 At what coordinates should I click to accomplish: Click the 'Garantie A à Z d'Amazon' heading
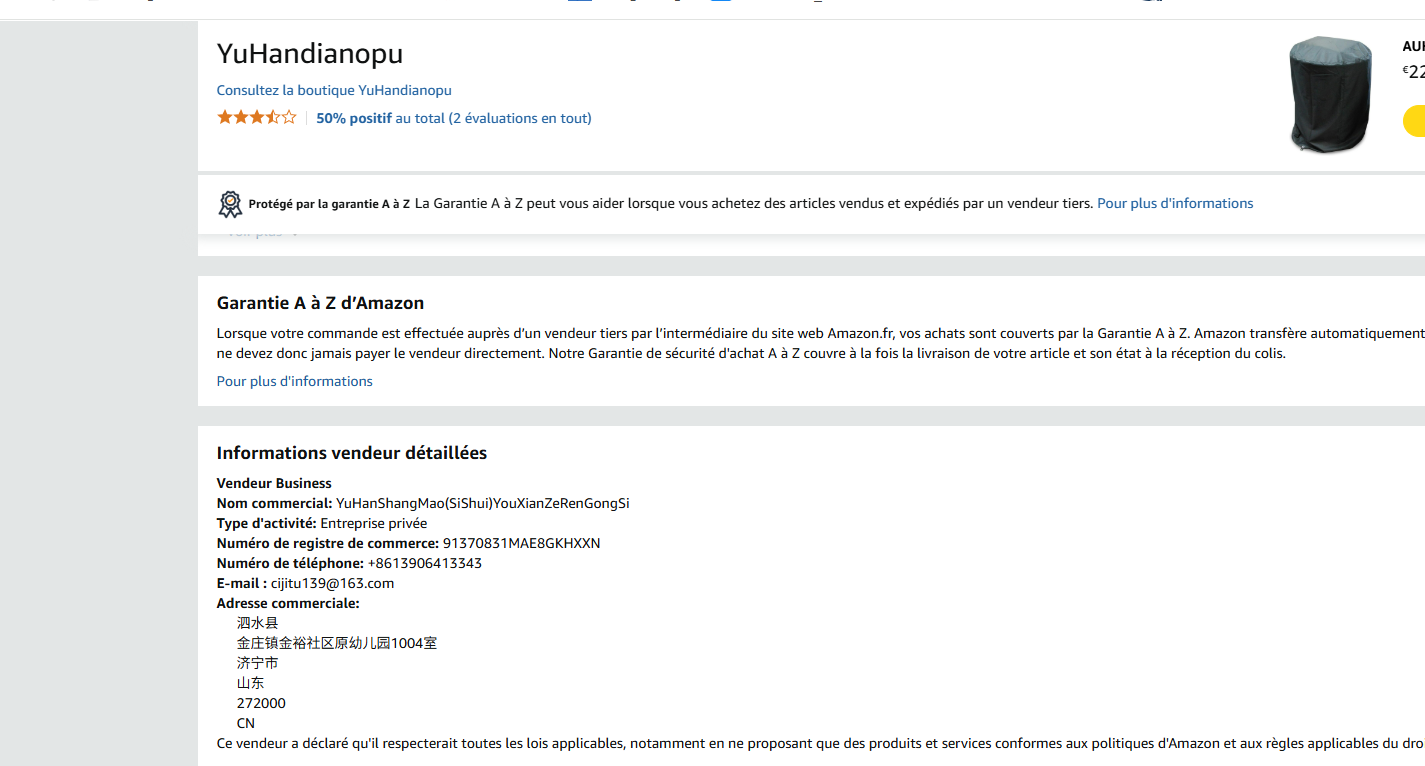pos(320,303)
